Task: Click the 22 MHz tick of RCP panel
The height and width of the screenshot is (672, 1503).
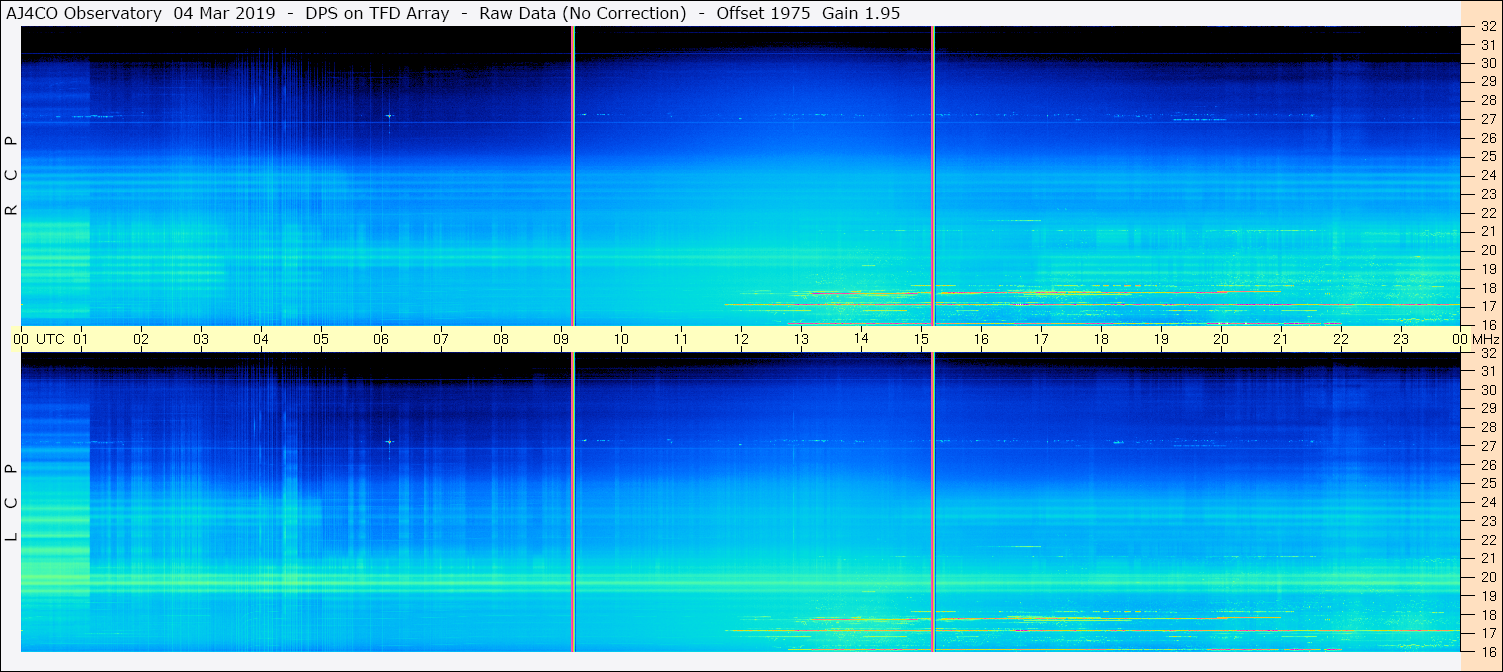Action: (1487, 213)
